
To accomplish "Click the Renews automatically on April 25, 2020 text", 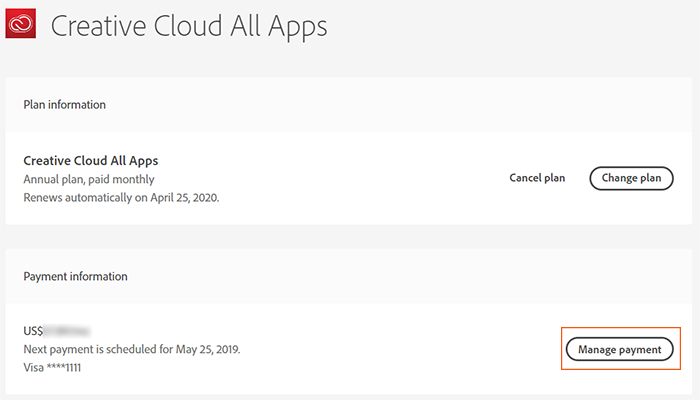I will pos(121,197).
